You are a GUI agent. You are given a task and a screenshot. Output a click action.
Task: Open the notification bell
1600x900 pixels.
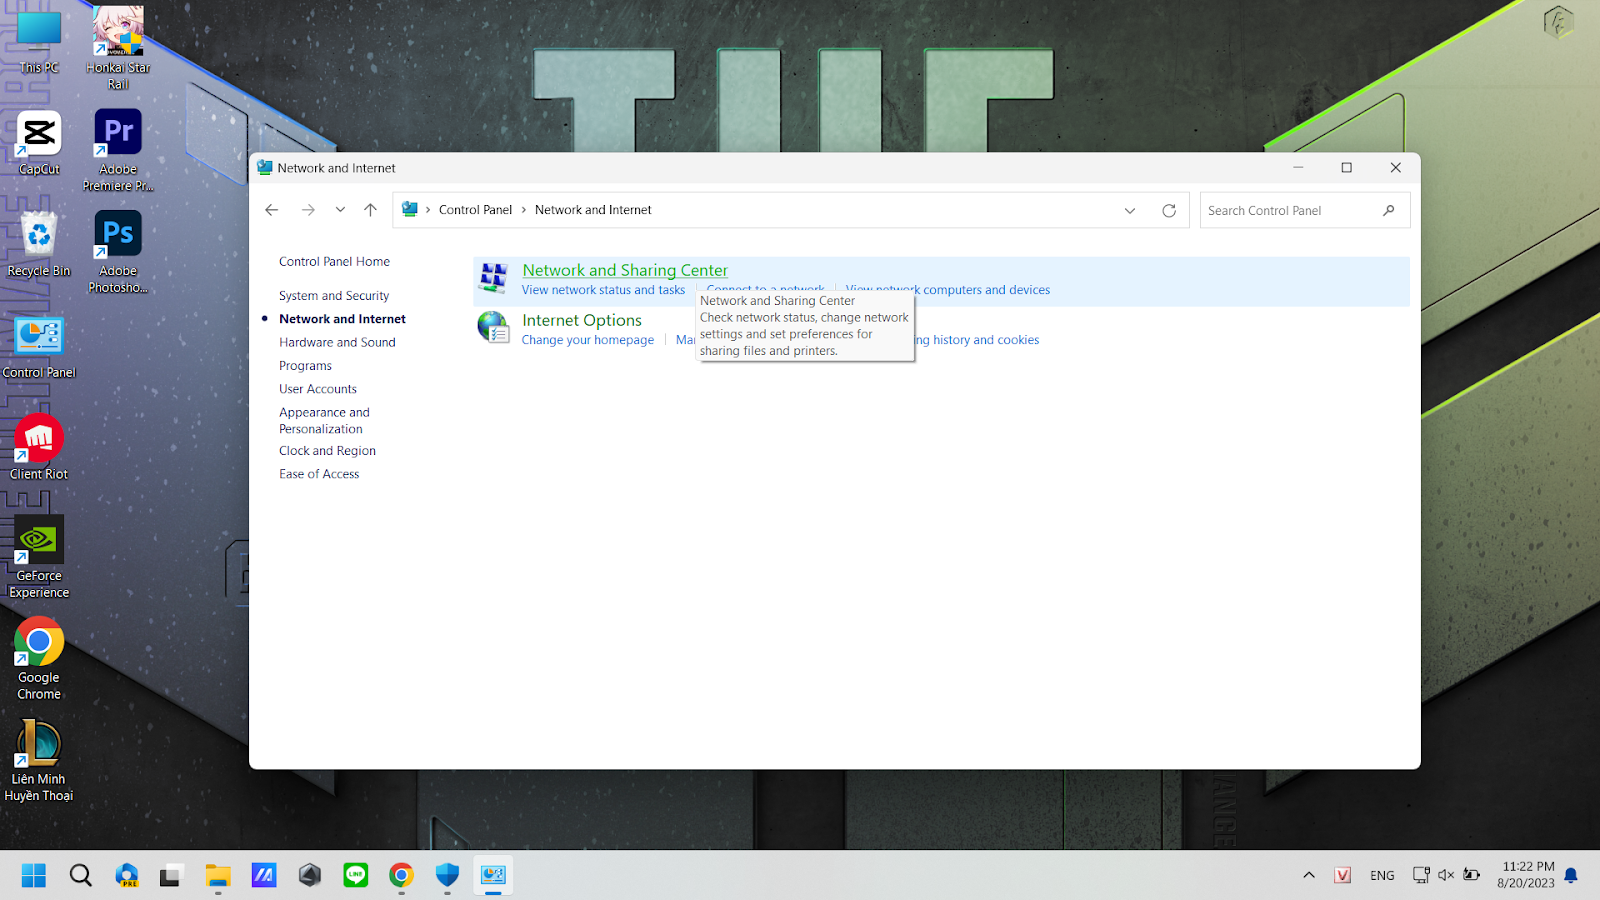pyautogui.click(x=1571, y=875)
